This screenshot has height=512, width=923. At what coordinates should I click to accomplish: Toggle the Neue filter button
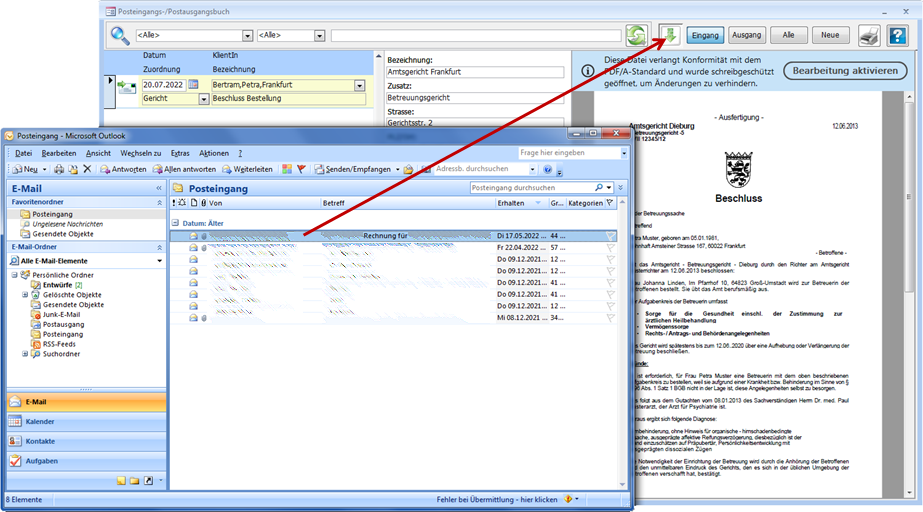(x=830, y=35)
